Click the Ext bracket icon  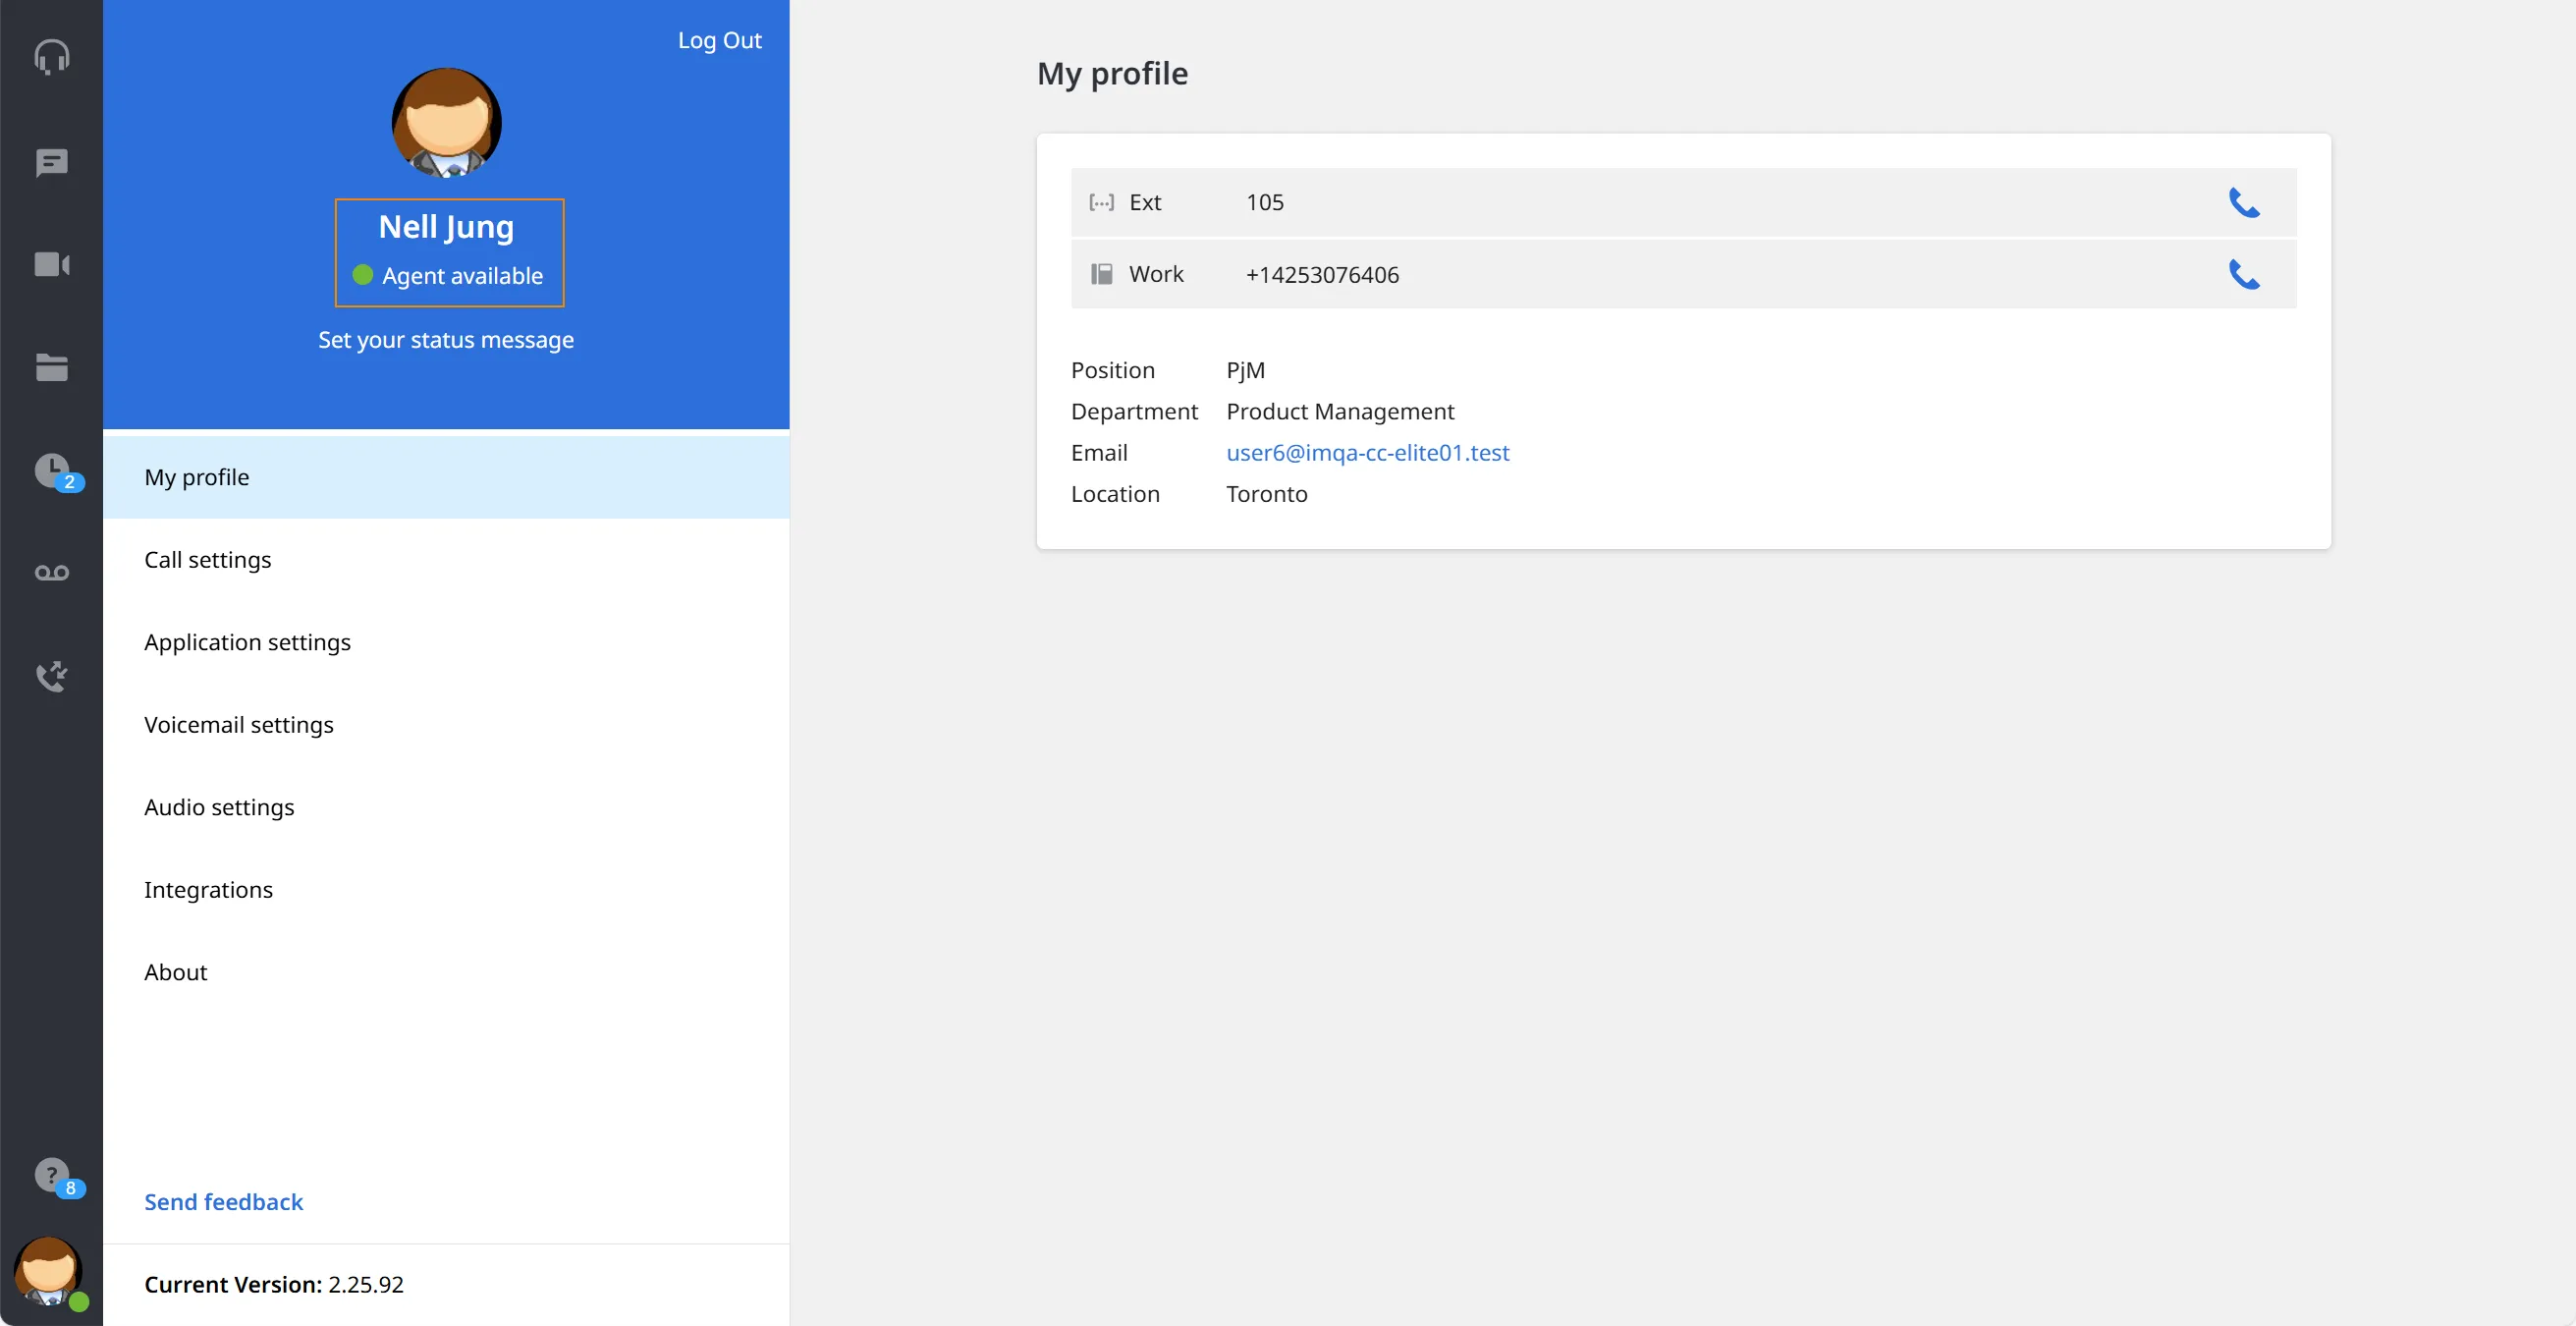(x=1101, y=203)
